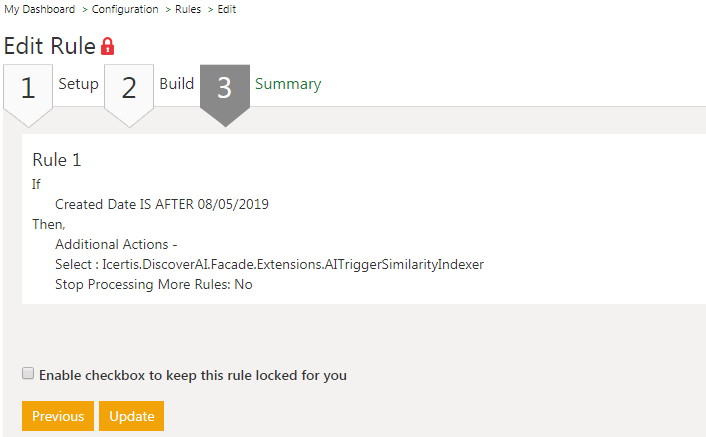Click the Edit Rule page title
The width and height of the screenshot is (706, 437).
(x=49, y=46)
